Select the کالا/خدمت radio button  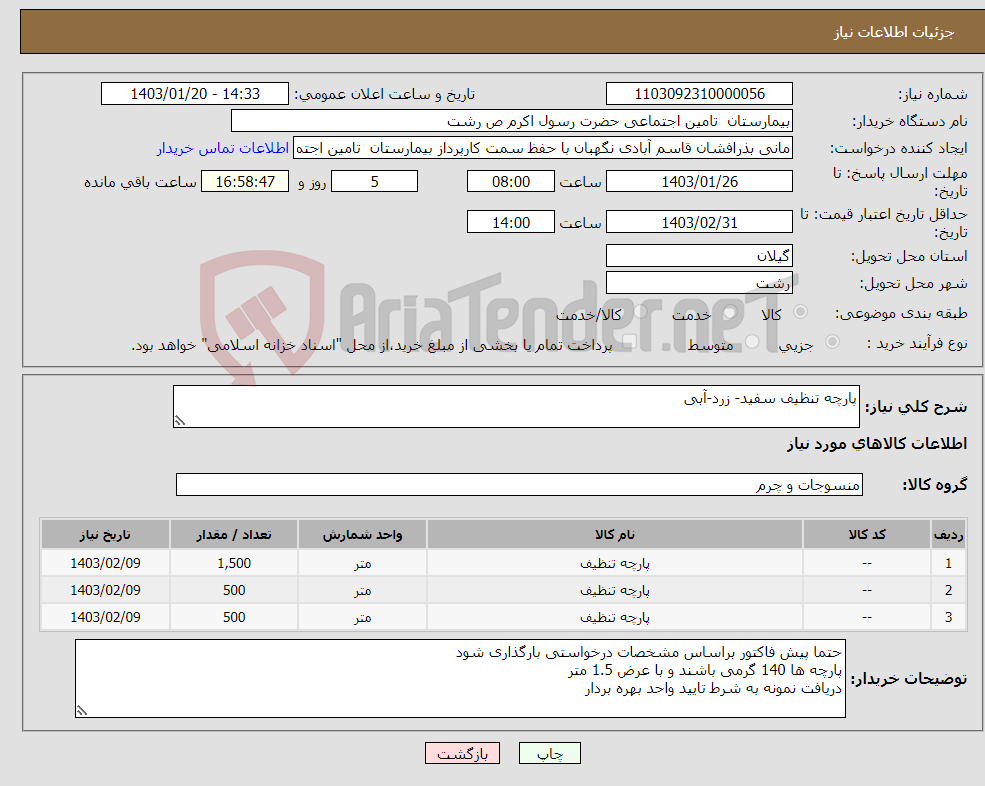pos(640,312)
